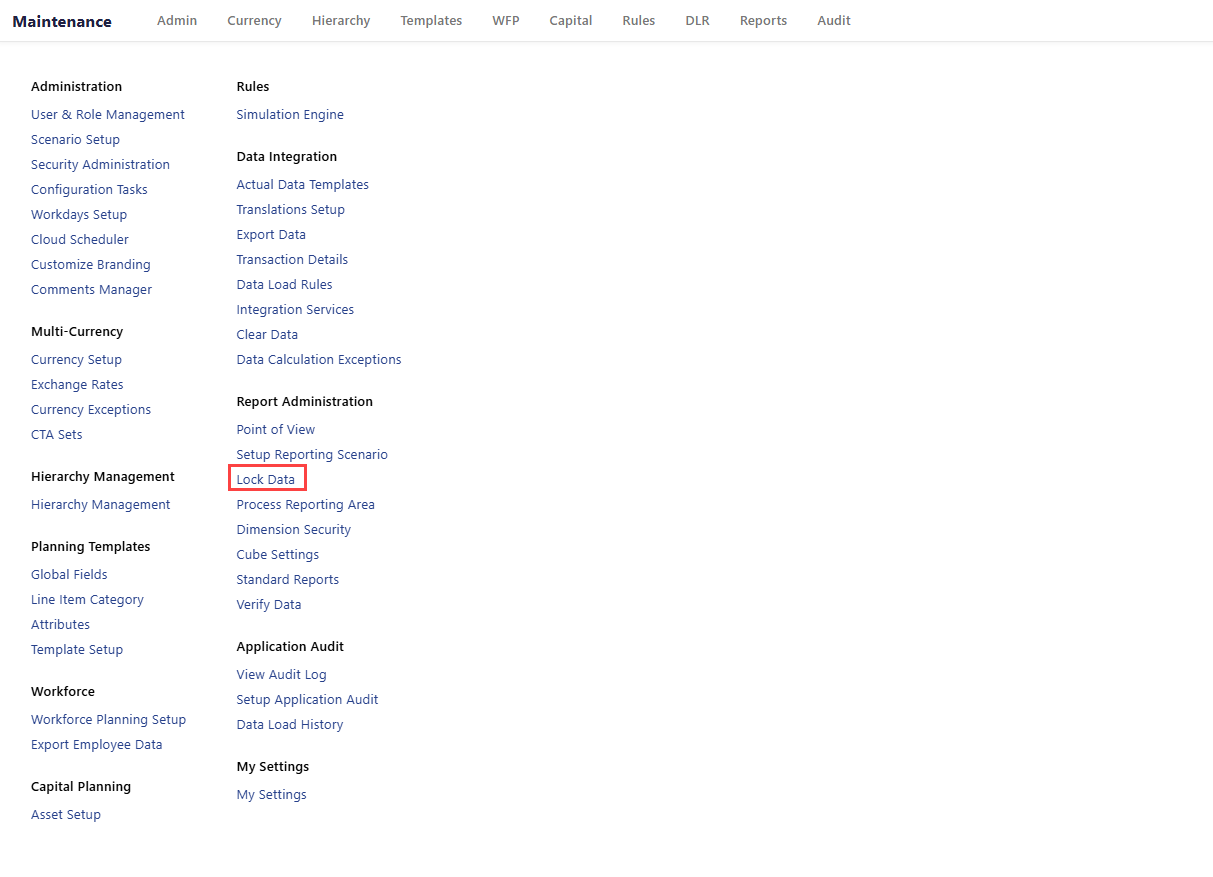The height and width of the screenshot is (877, 1213).
Task: Go to Data Load Rules
Action: [x=284, y=285]
